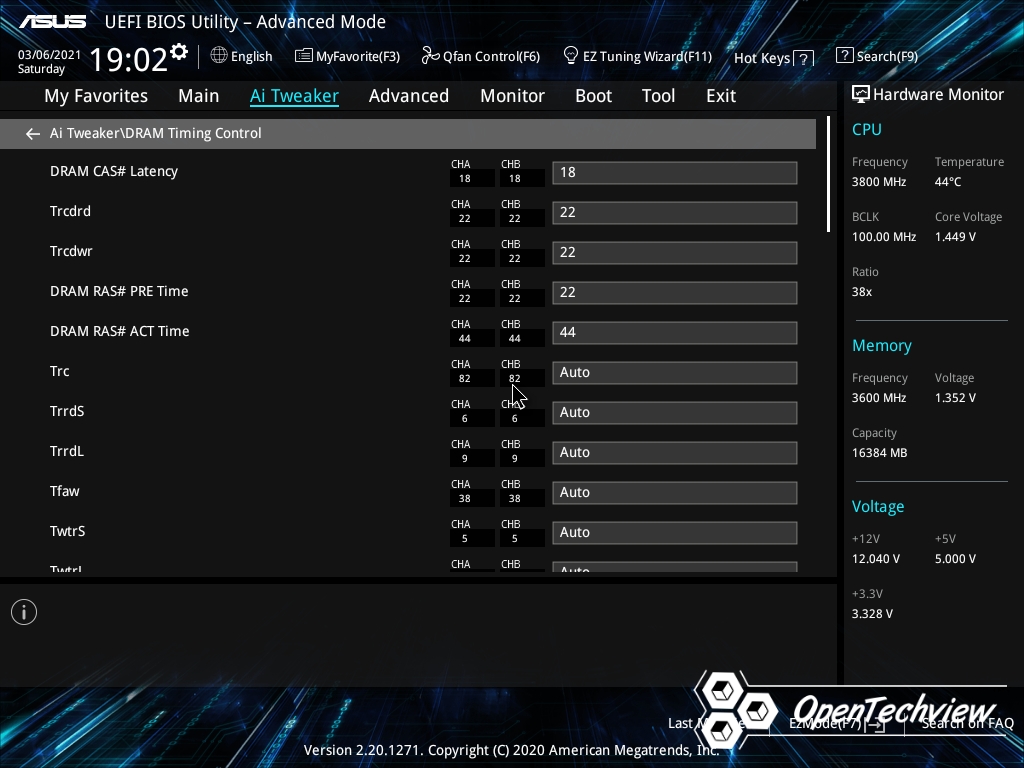Edit DRAM RAS# ACT Time field
The width and height of the screenshot is (1024, 768).
pos(675,332)
